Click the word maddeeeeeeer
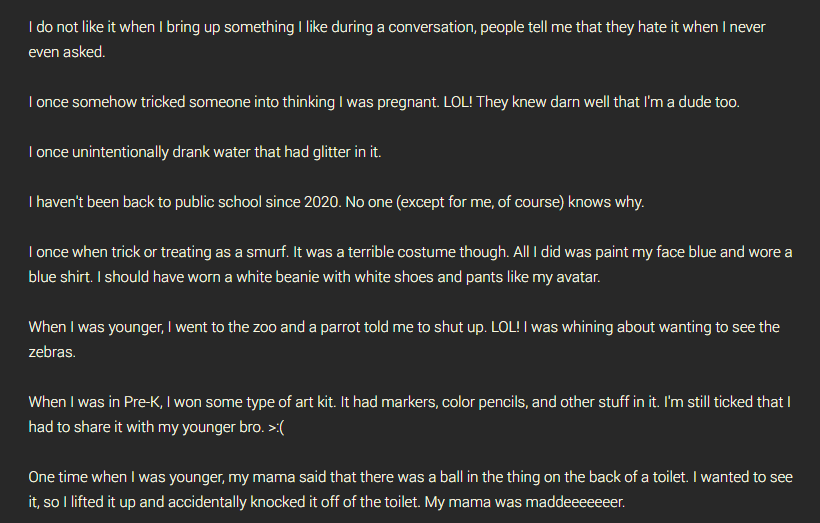 (575, 502)
